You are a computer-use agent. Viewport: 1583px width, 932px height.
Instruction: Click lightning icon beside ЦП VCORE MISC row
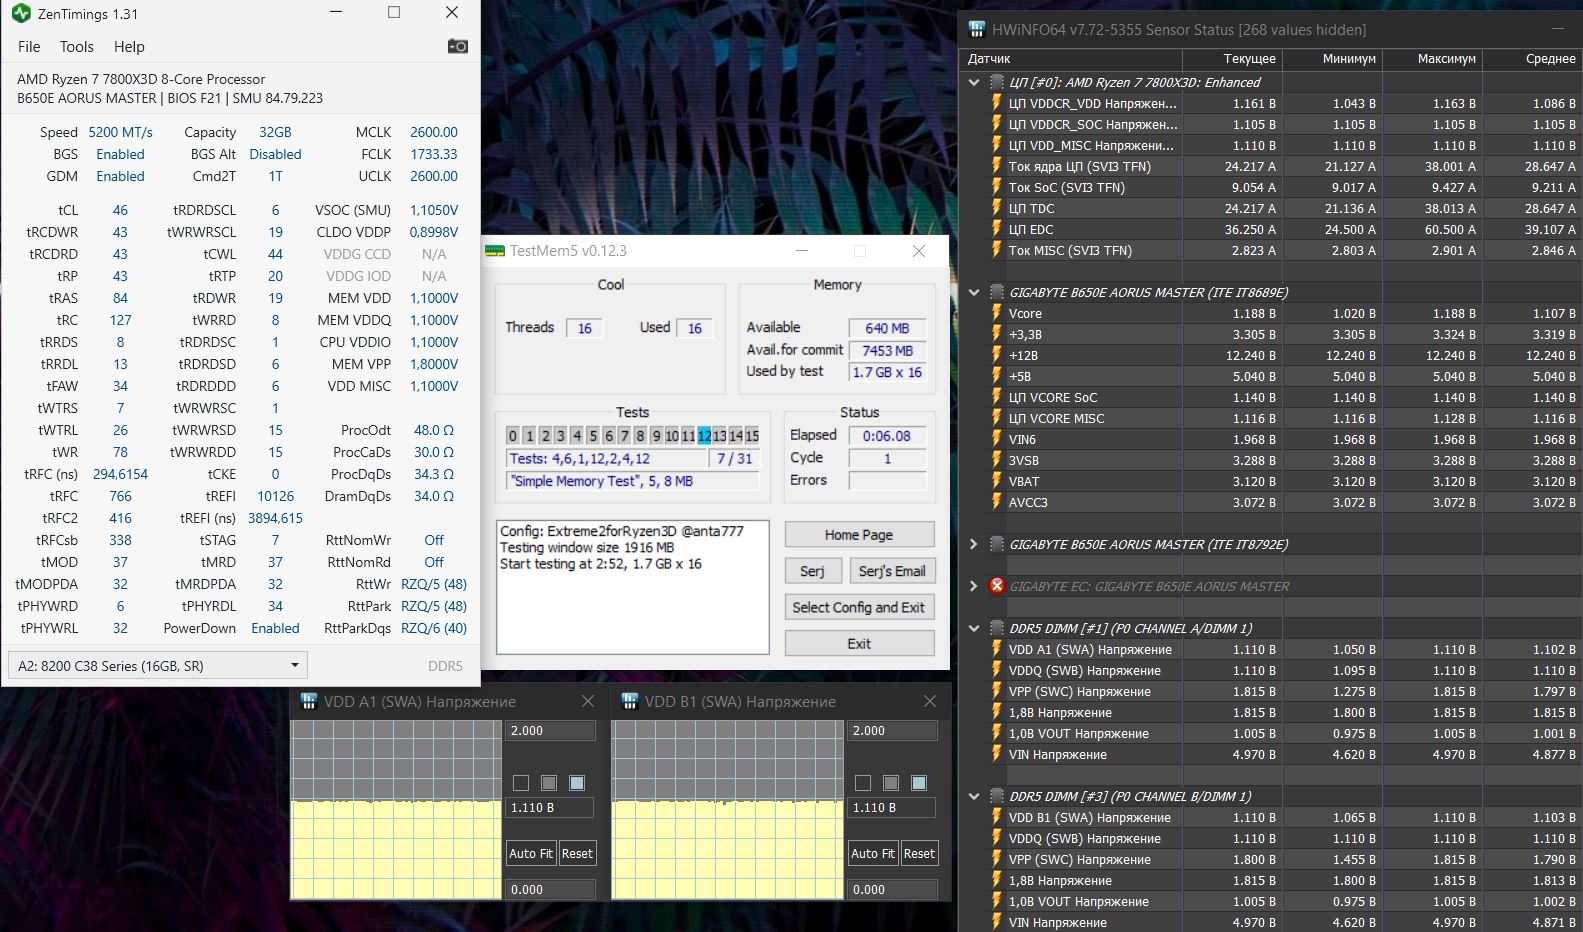997,418
